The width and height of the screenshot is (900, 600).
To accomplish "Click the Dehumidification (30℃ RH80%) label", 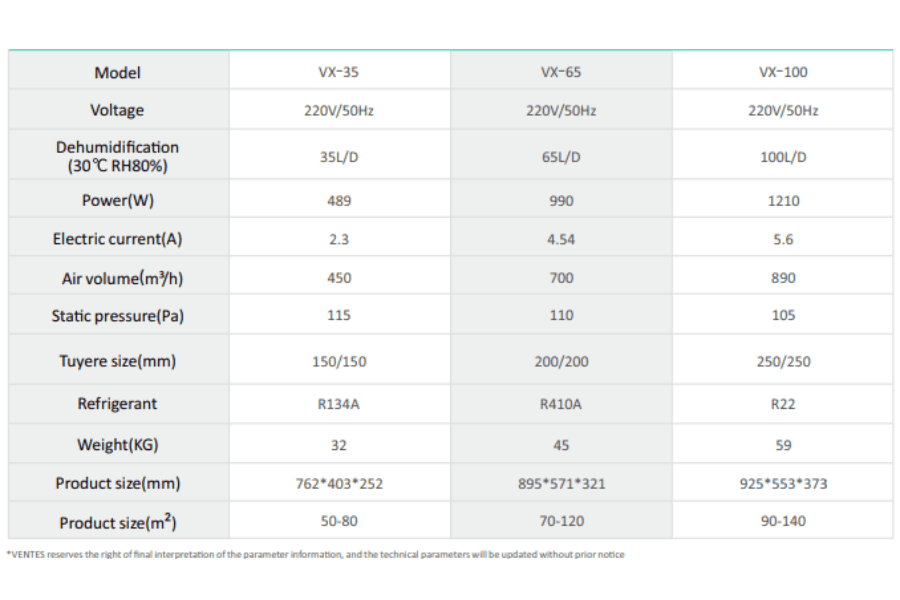I will [118, 156].
